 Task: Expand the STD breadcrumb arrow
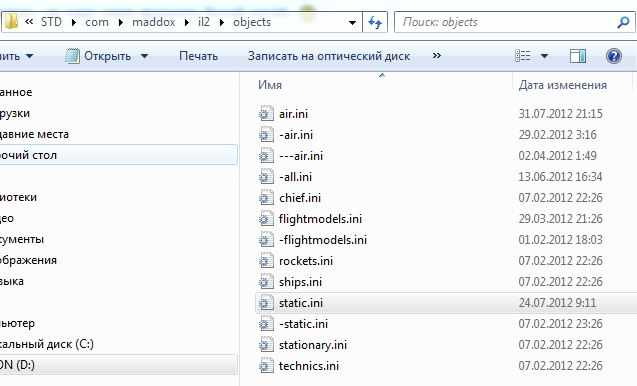click(x=74, y=22)
